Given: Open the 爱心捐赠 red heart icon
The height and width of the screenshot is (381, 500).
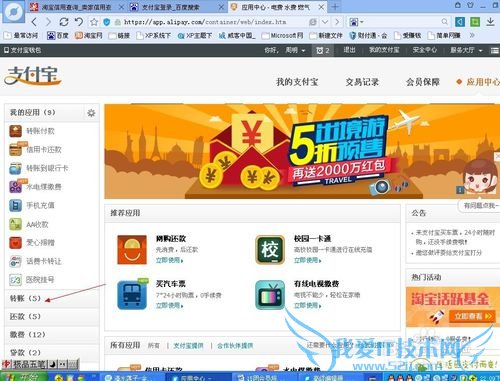Looking at the screenshot, I should [15, 243].
